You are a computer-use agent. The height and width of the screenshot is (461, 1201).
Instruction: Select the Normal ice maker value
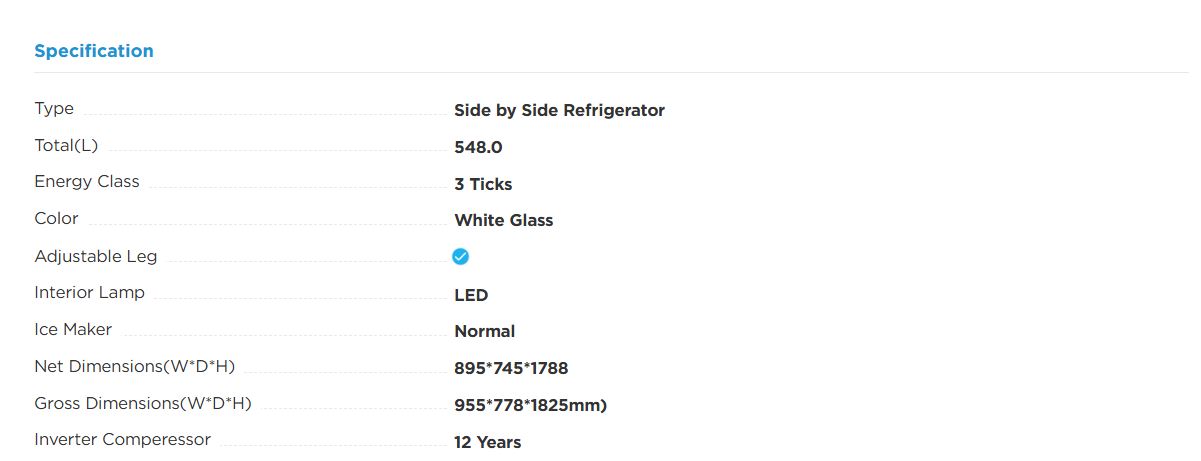[x=484, y=331]
